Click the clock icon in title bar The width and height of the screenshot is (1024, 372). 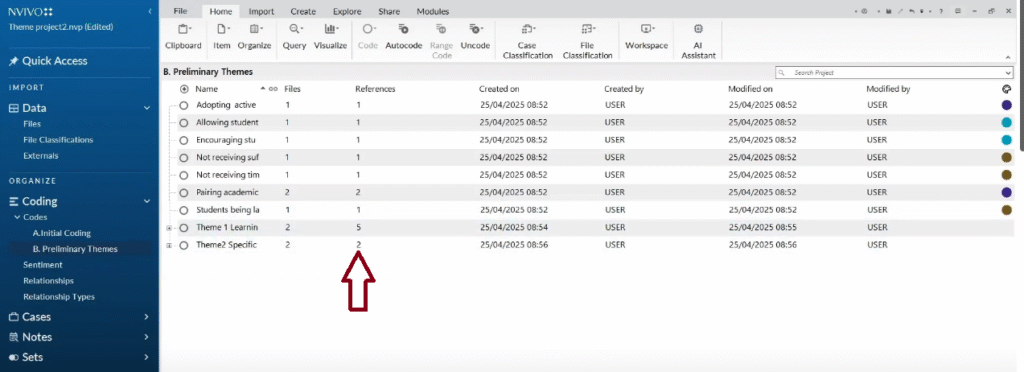pos(864,11)
